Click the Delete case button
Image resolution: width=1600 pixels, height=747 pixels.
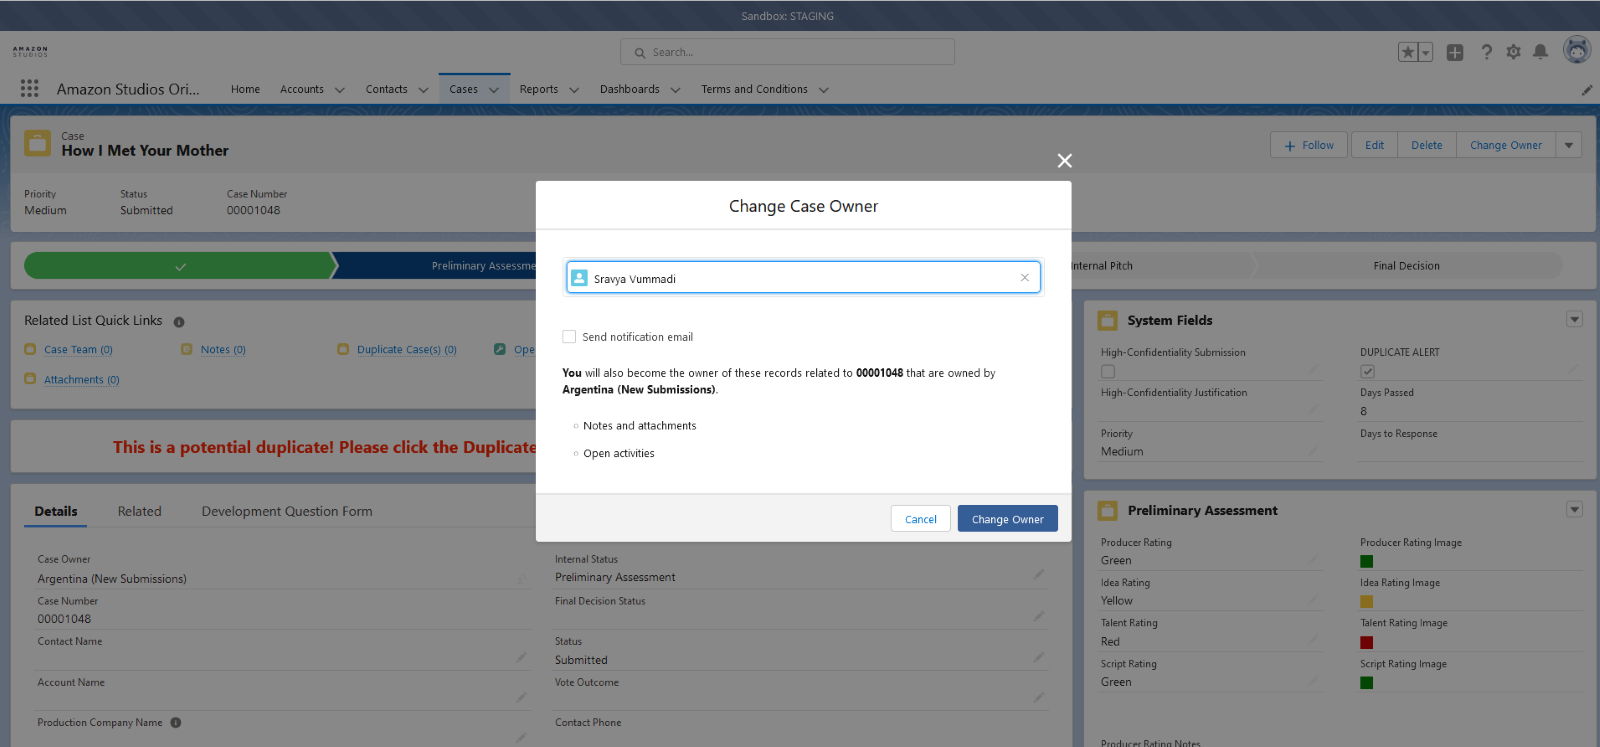pyautogui.click(x=1427, y=145)
